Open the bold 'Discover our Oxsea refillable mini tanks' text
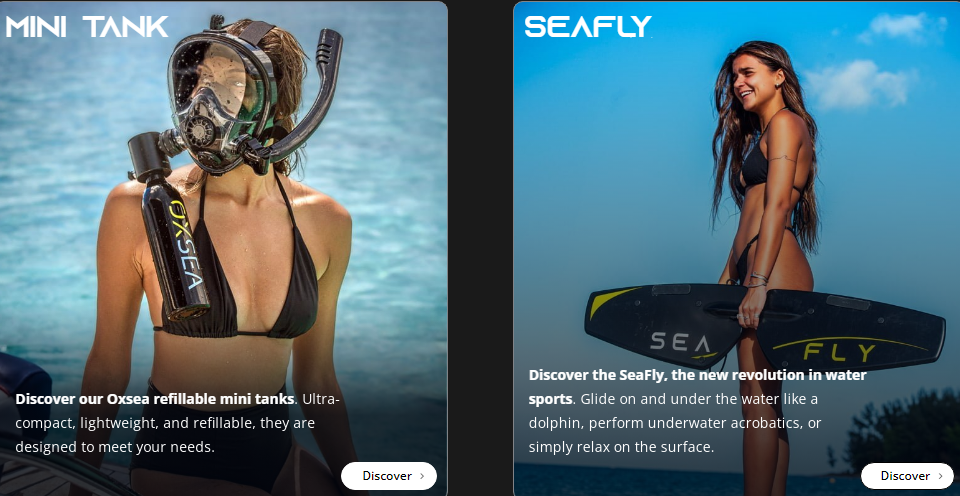The width and height of the screenshot is (960, 496). pyautogui.click(x=154, y=399)
